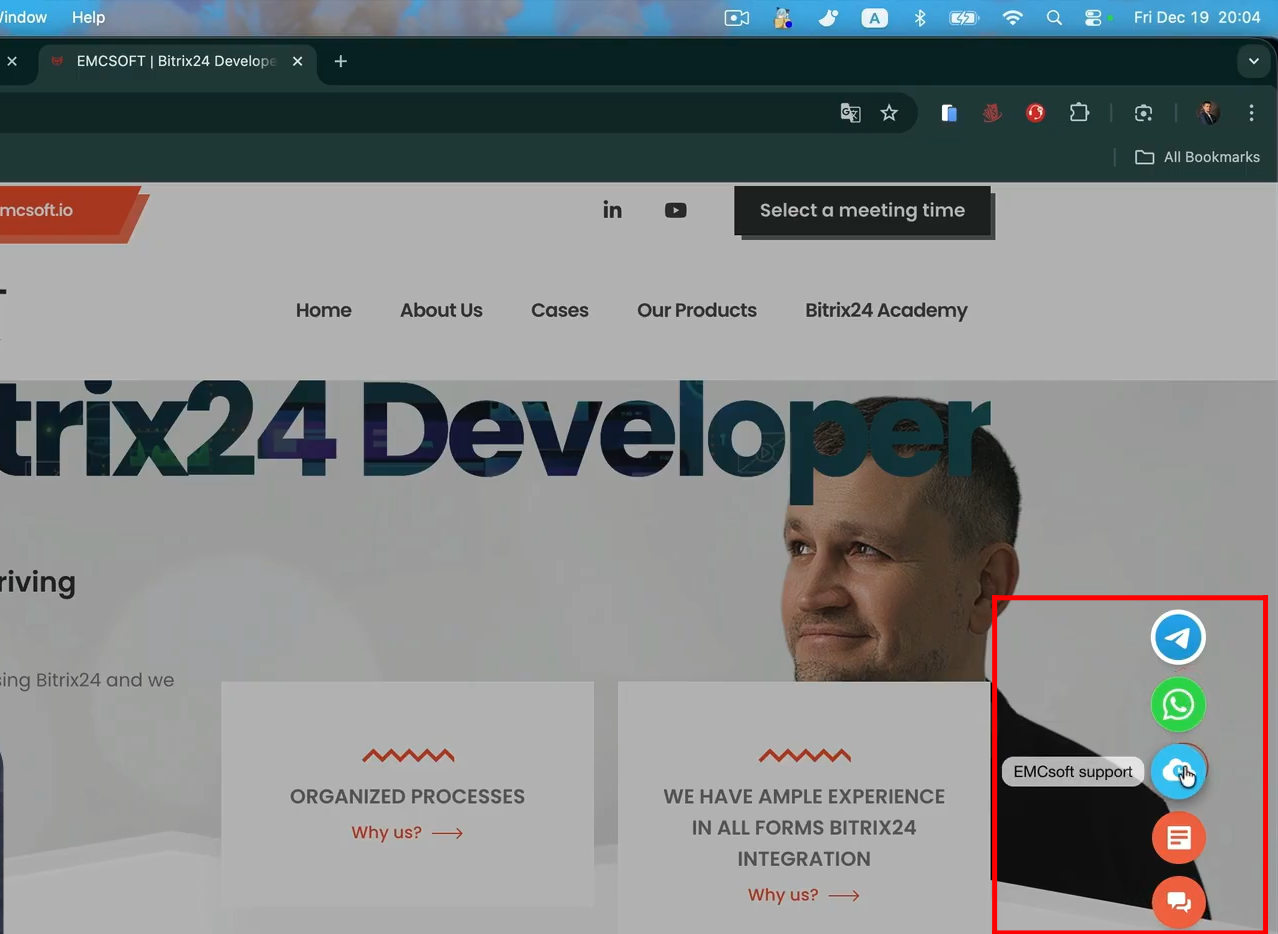The height and width of the screenshot is (934, 1278).
Task: Open a new browser tab
Action: [x=340, y=61]
